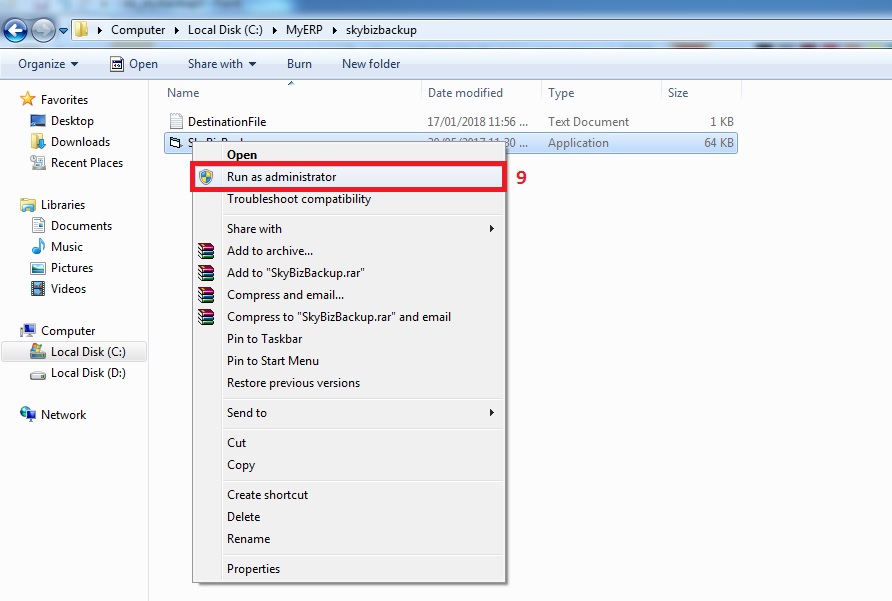Open the Music library in sidebar
The height and width of the screenshot is (601, 892).
coord(66,247)
